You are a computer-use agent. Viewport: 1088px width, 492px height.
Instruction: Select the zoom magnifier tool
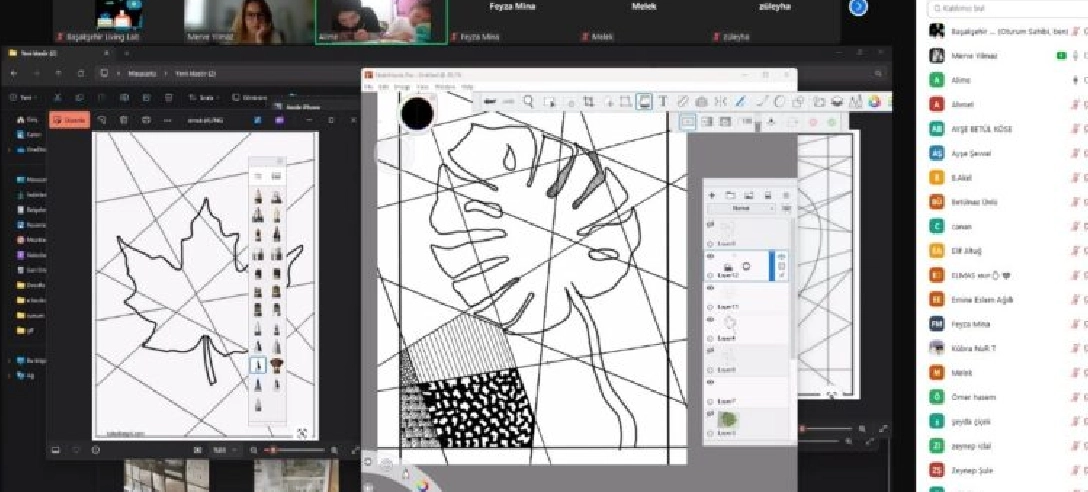529,101
